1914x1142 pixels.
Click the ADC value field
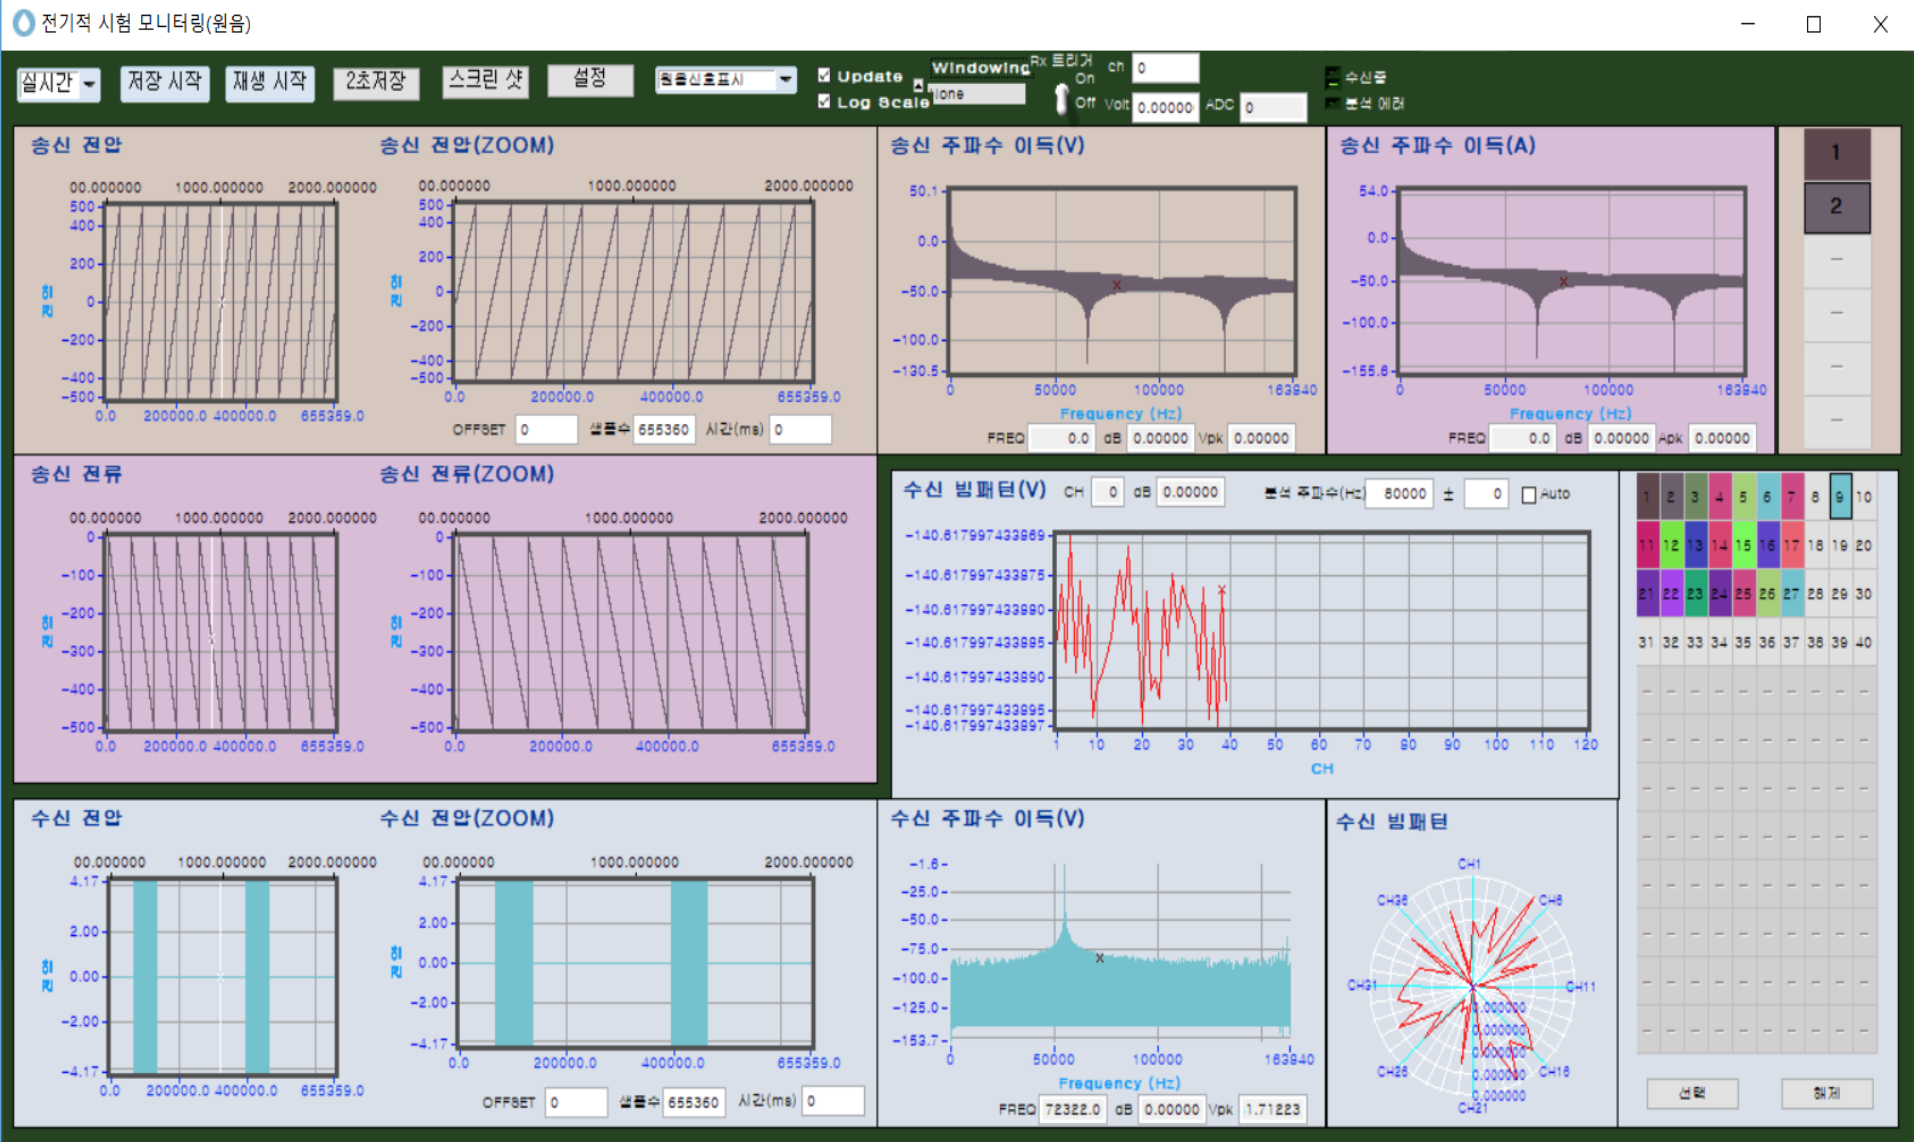(x=1273, y=107)
